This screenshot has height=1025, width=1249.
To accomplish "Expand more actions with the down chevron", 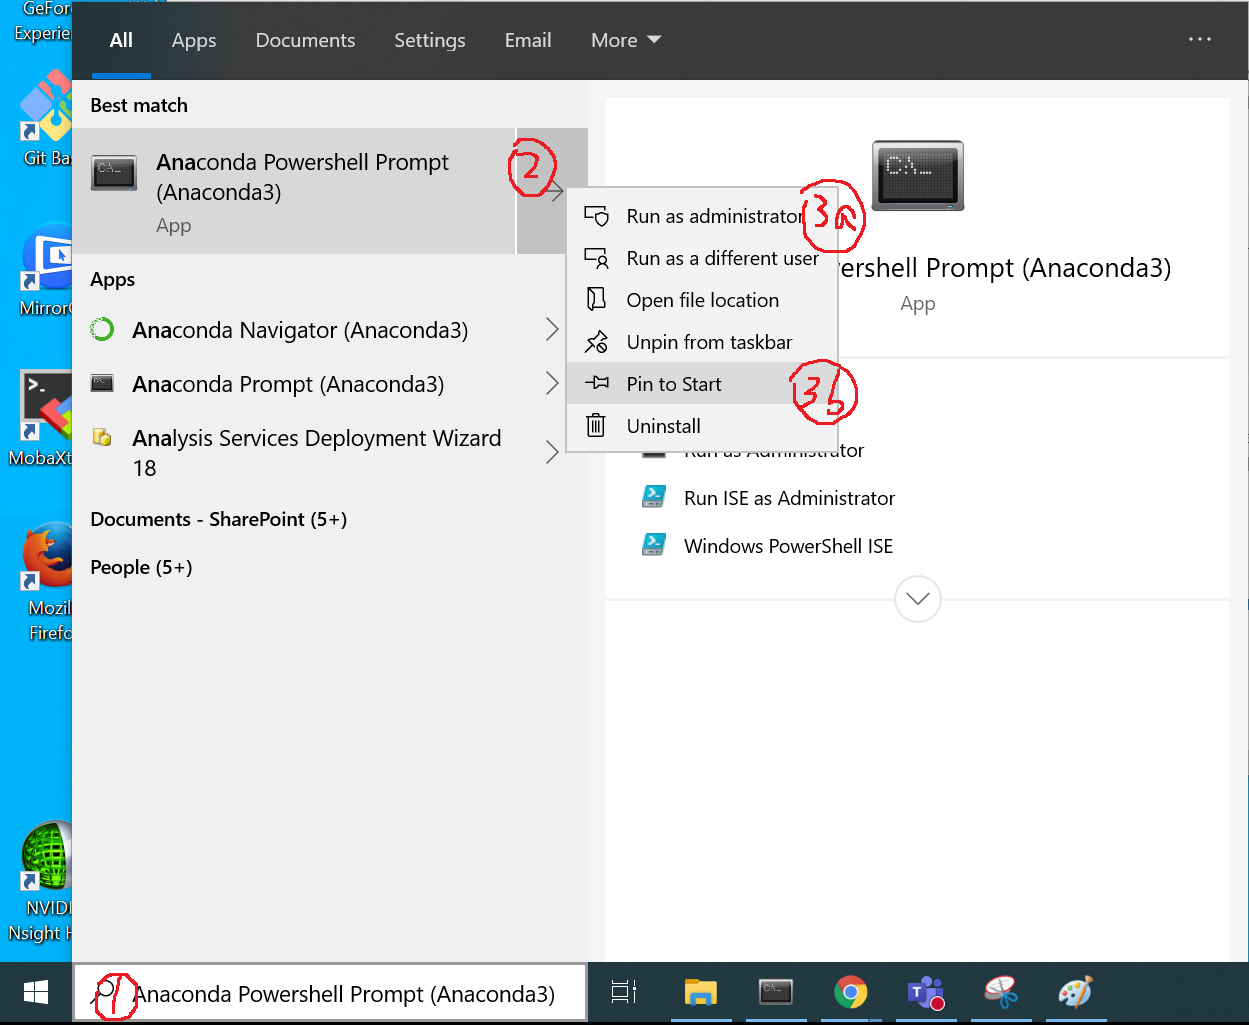I will click(918, 599).
